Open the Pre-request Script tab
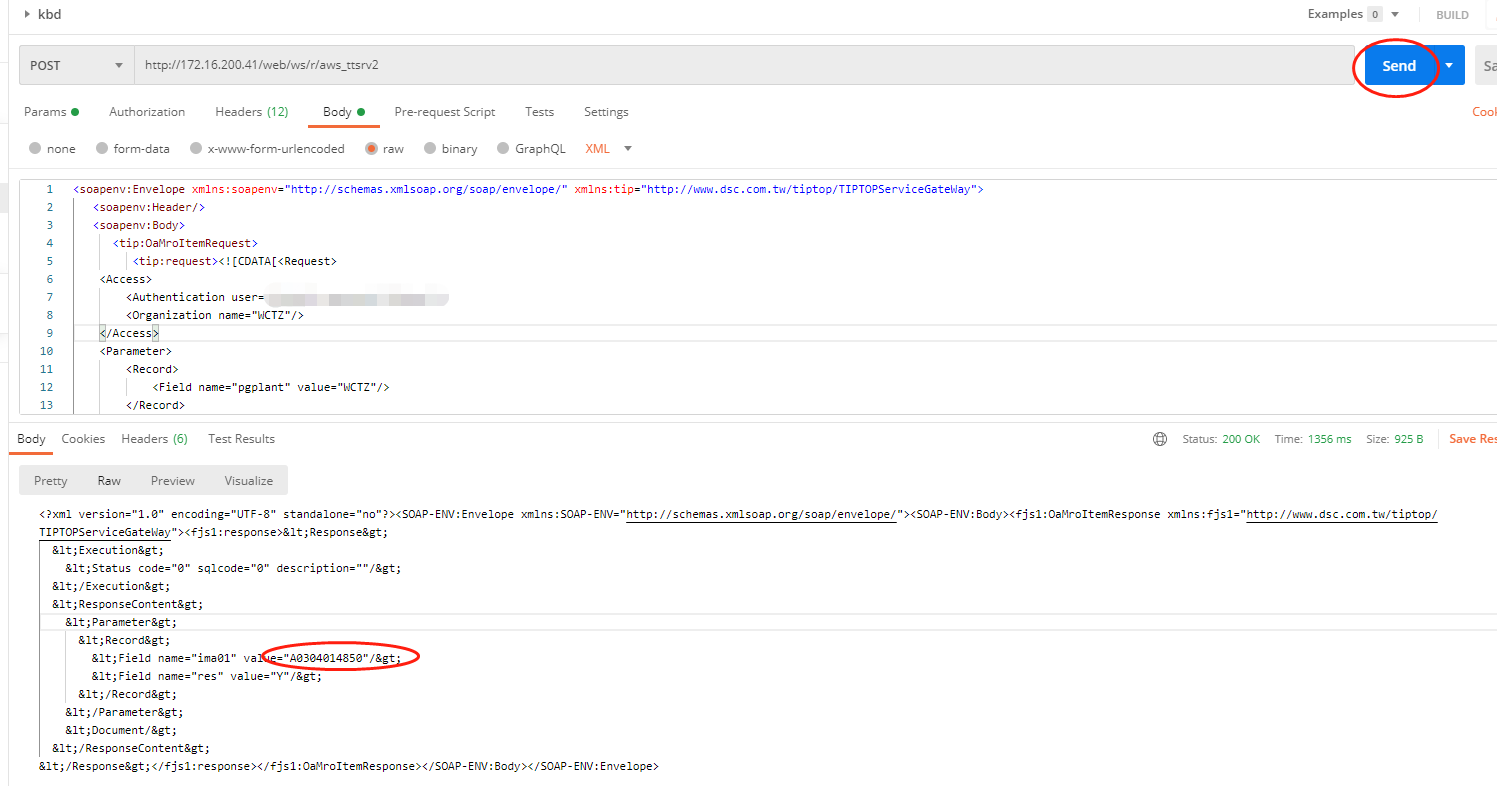 coord(445,112)
